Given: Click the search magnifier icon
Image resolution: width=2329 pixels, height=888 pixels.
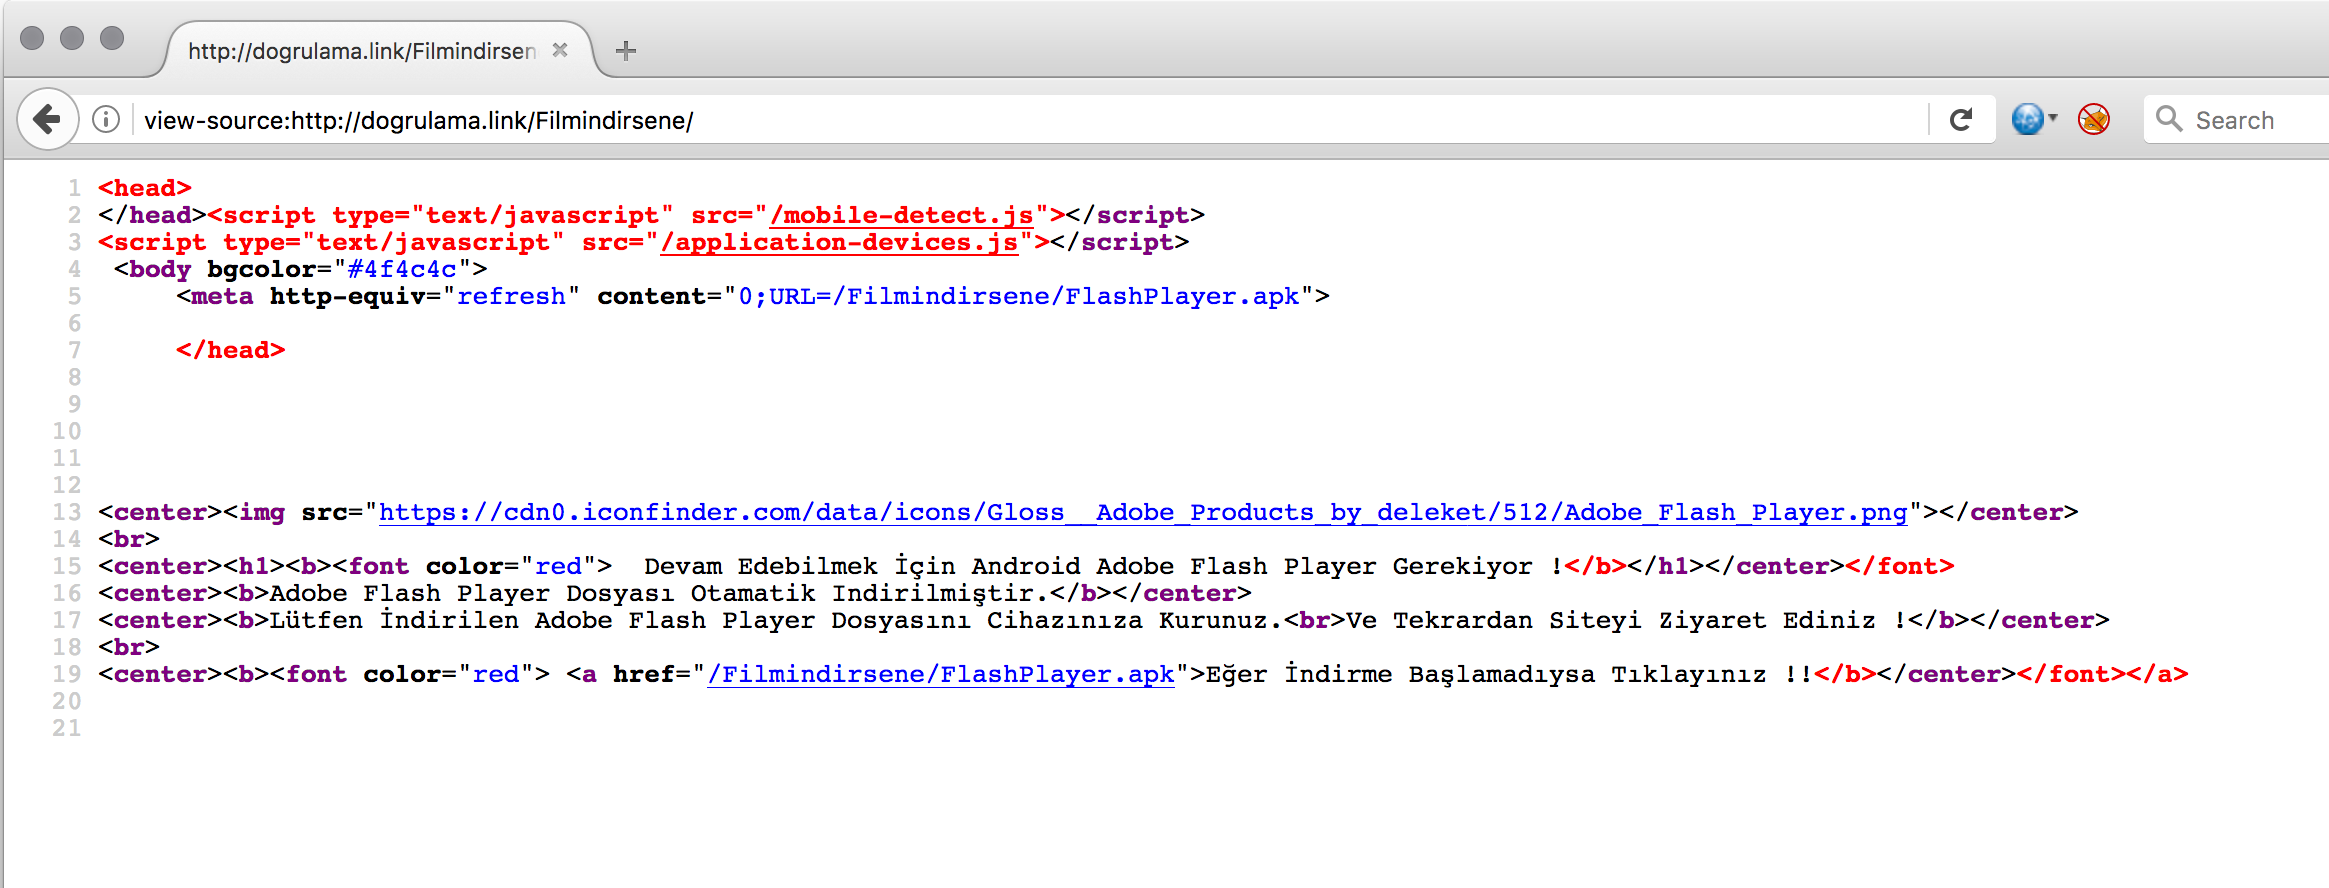Looking at the screenshot, I should point(2168,119).
